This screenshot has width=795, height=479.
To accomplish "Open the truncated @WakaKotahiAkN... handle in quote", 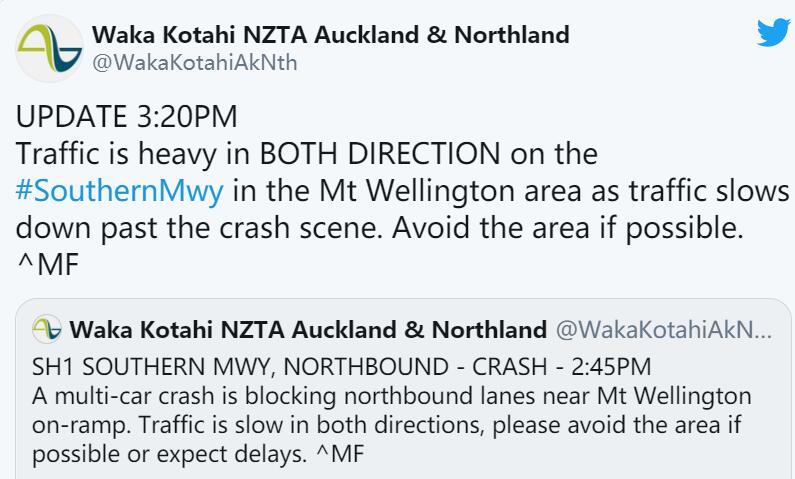I will [x=664, y=329].
